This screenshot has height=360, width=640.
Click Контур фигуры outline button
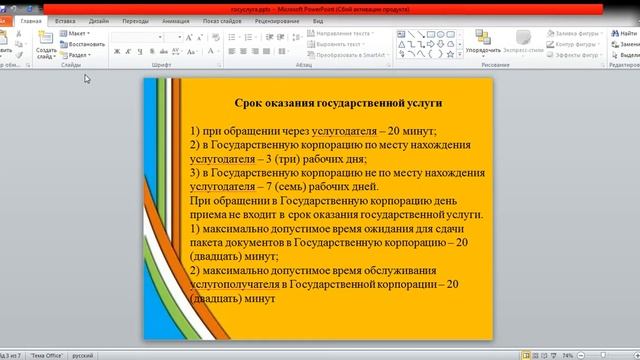(x=574, y=44)
